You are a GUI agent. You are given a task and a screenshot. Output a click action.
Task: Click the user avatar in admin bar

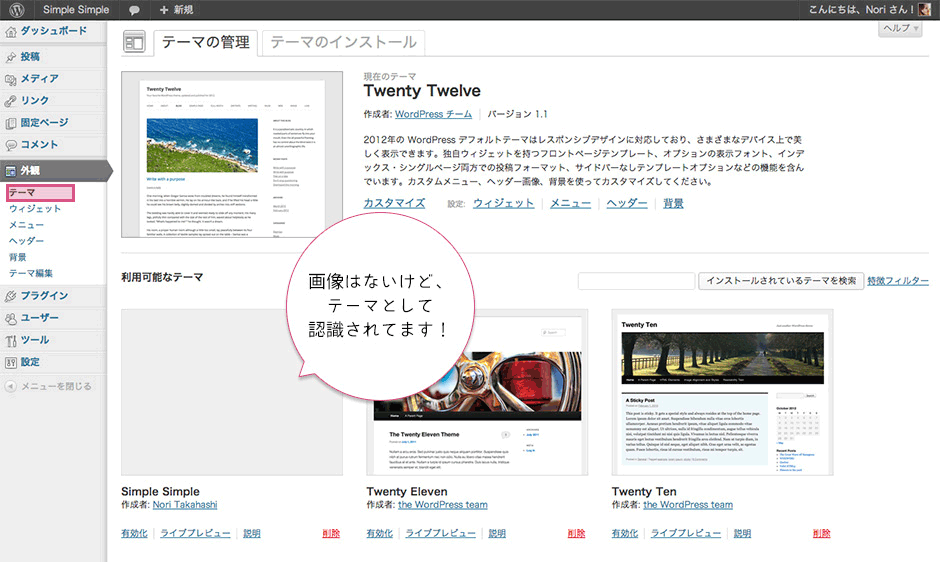click(x=926, y=10)
